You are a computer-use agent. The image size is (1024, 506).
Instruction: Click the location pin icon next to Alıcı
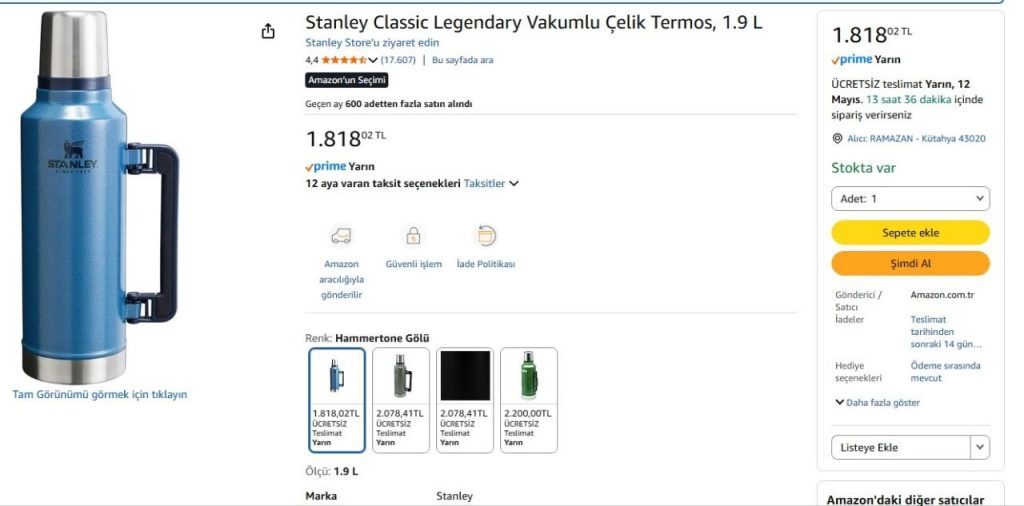pyautogui.click(x=837, y=138)
